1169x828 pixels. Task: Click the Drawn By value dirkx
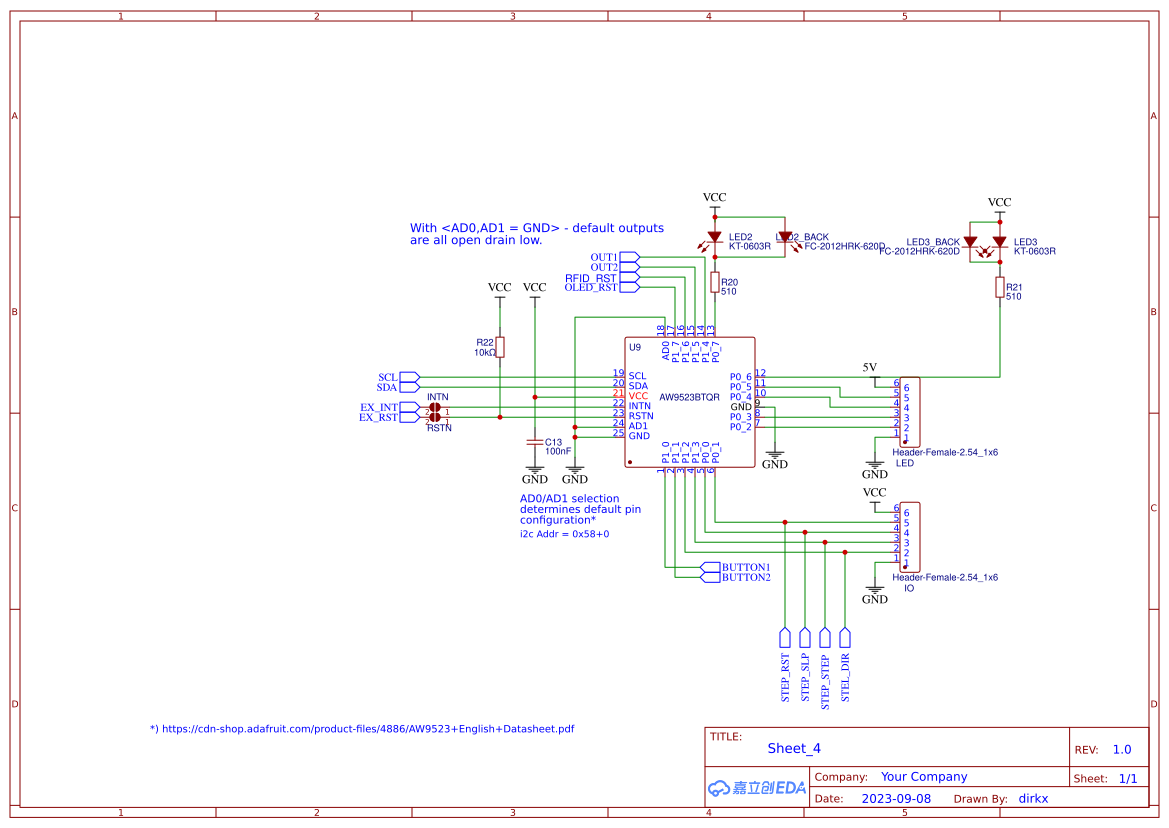[1032, 798]
